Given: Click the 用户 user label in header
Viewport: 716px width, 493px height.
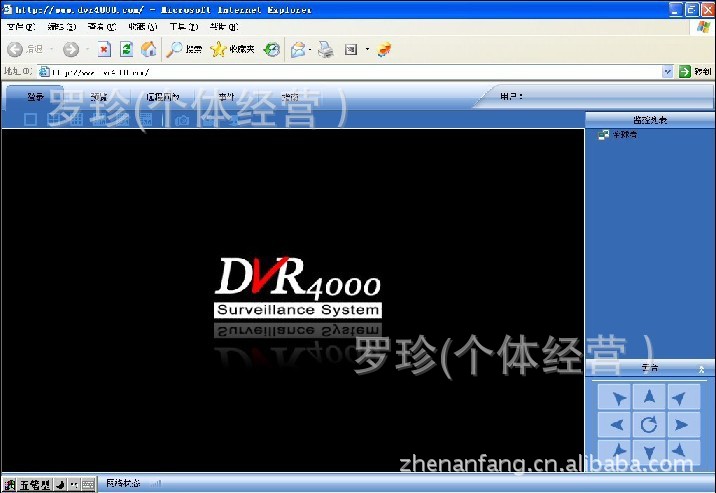Looking at the screenshot, I should point(511,96).
